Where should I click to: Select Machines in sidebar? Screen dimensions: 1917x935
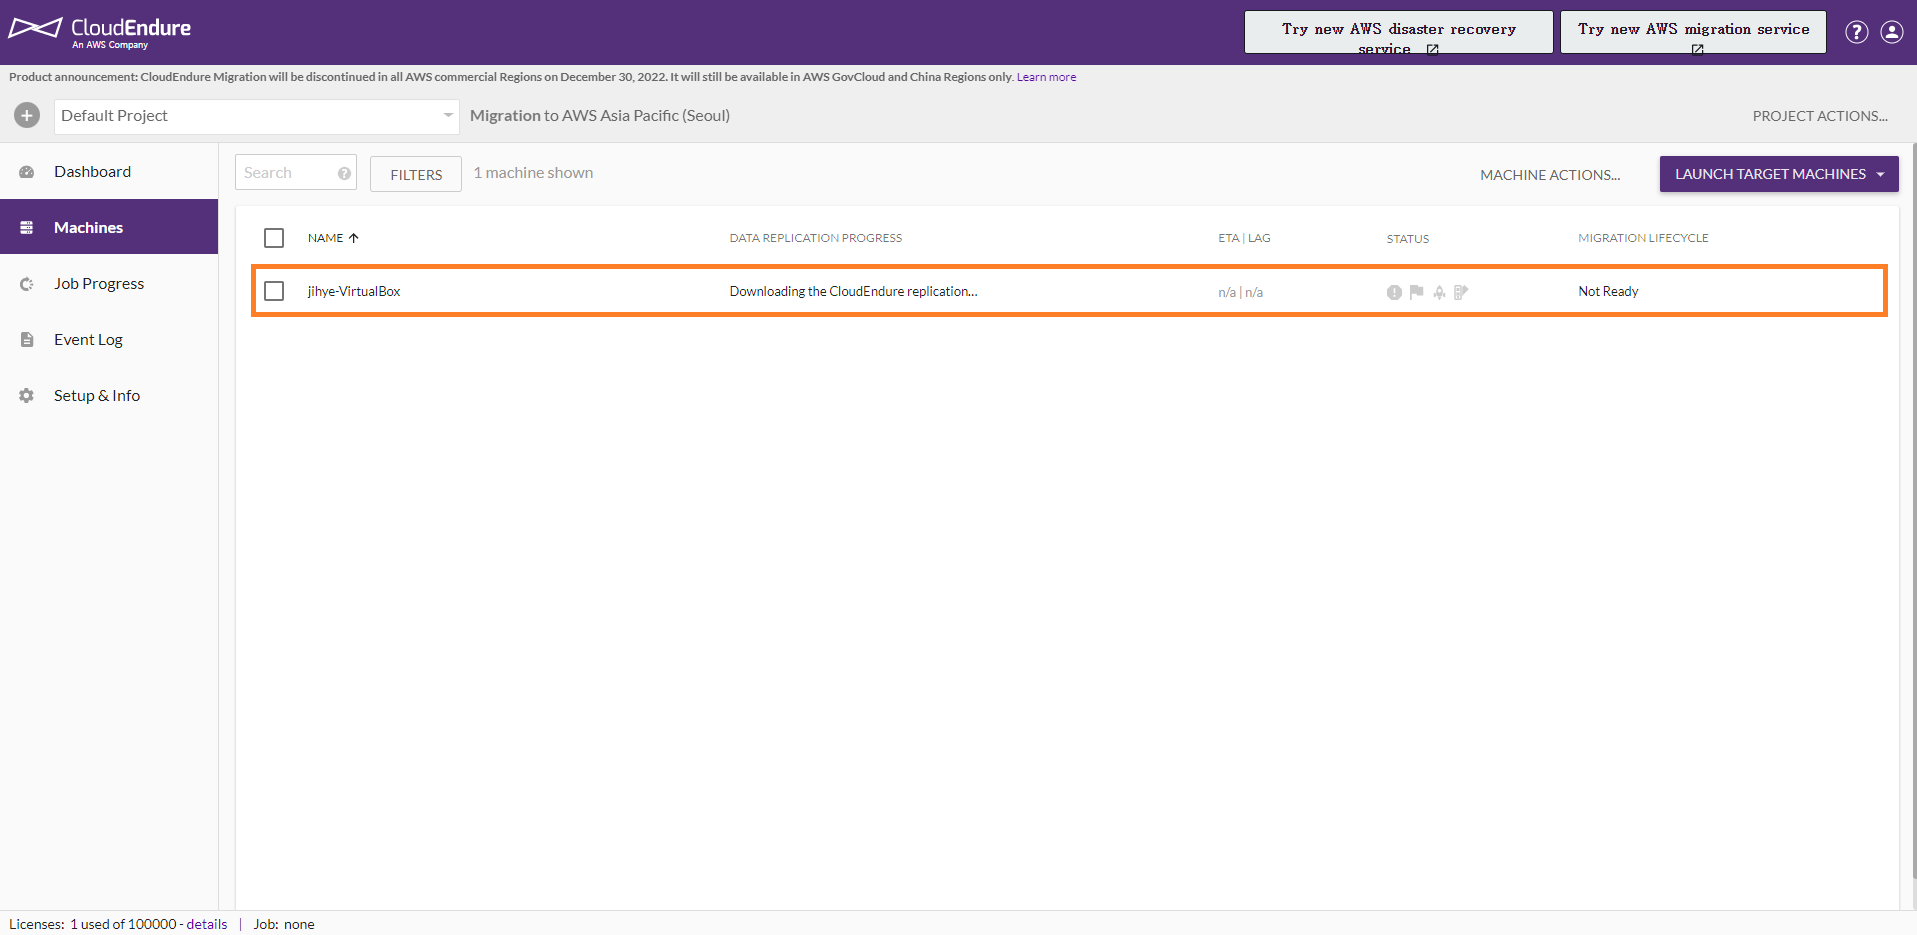point(109,227)
